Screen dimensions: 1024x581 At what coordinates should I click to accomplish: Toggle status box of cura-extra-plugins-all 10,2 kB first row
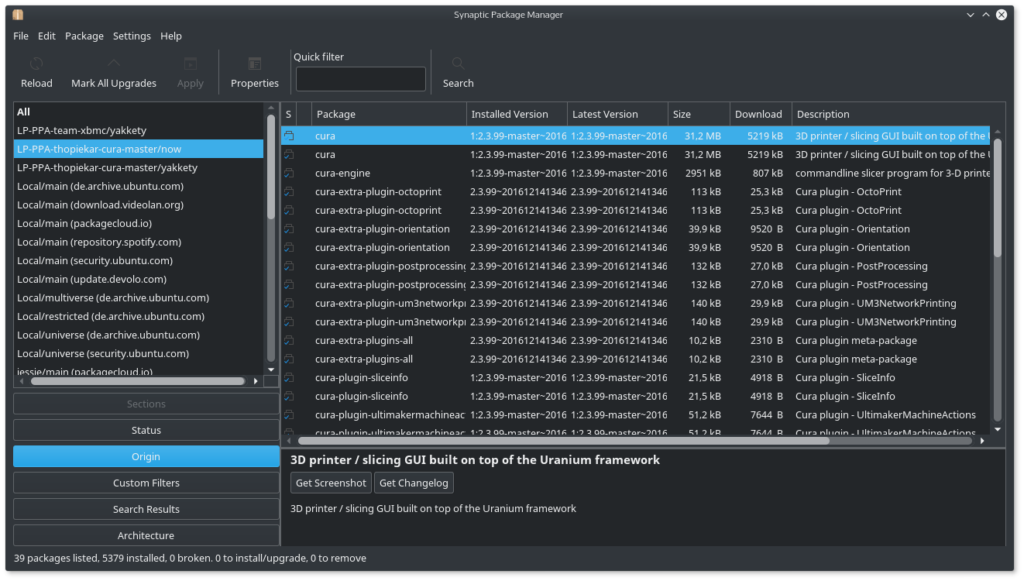click(289, 341)
